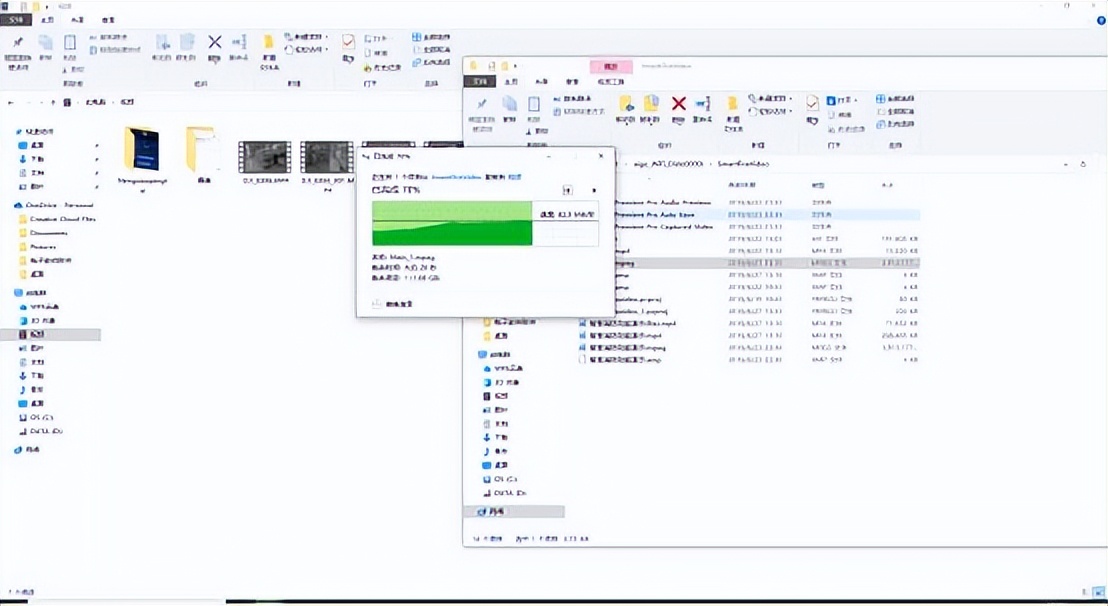Click the New folder icon in the front window ribbon
The width and height of the screenshot is (1108, 606).
[x=732, y=104]
